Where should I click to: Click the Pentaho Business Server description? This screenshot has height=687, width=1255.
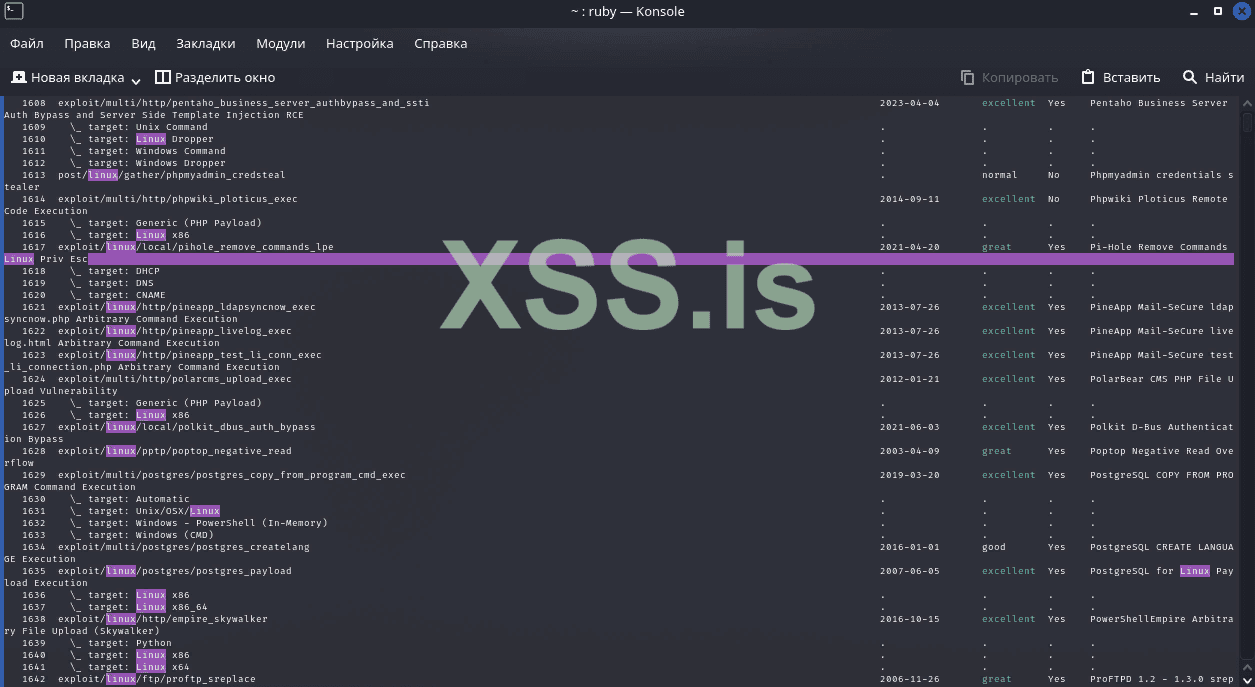pos(1159,103)
